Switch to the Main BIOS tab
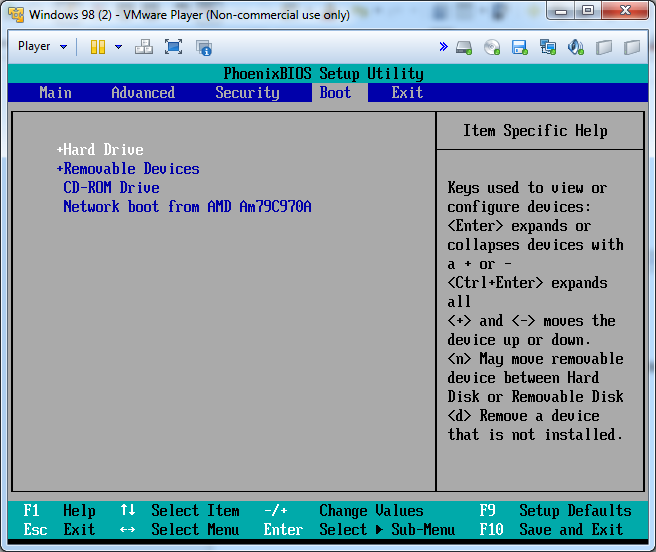This screenshot has height=552, width=656. tap(55, 93)
